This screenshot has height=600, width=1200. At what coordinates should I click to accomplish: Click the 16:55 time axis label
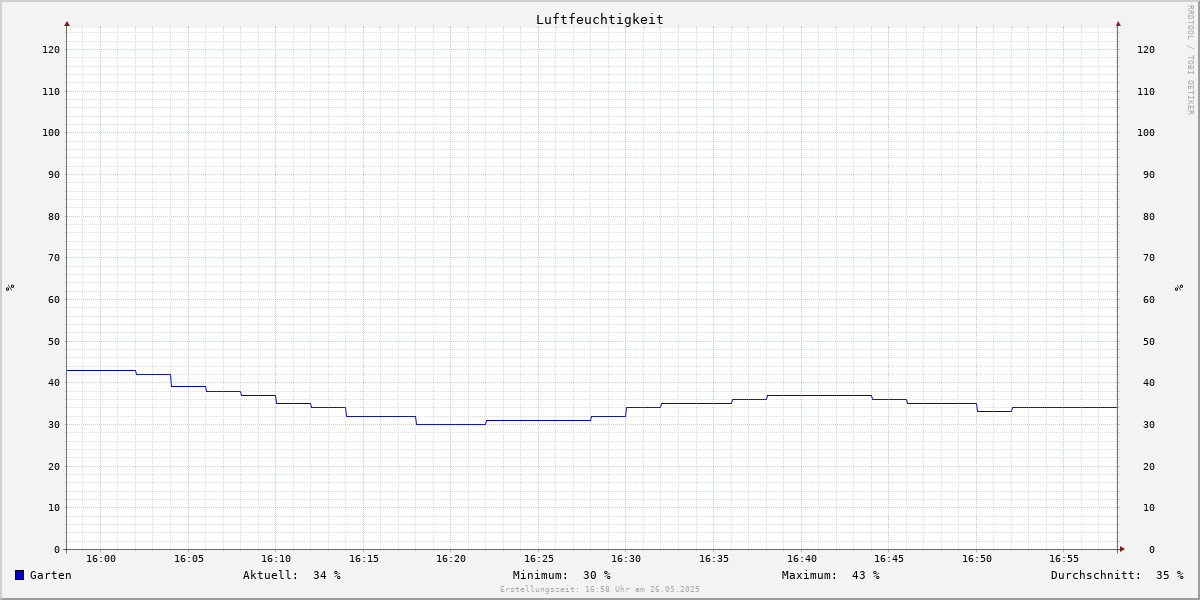click(1064, 559)
